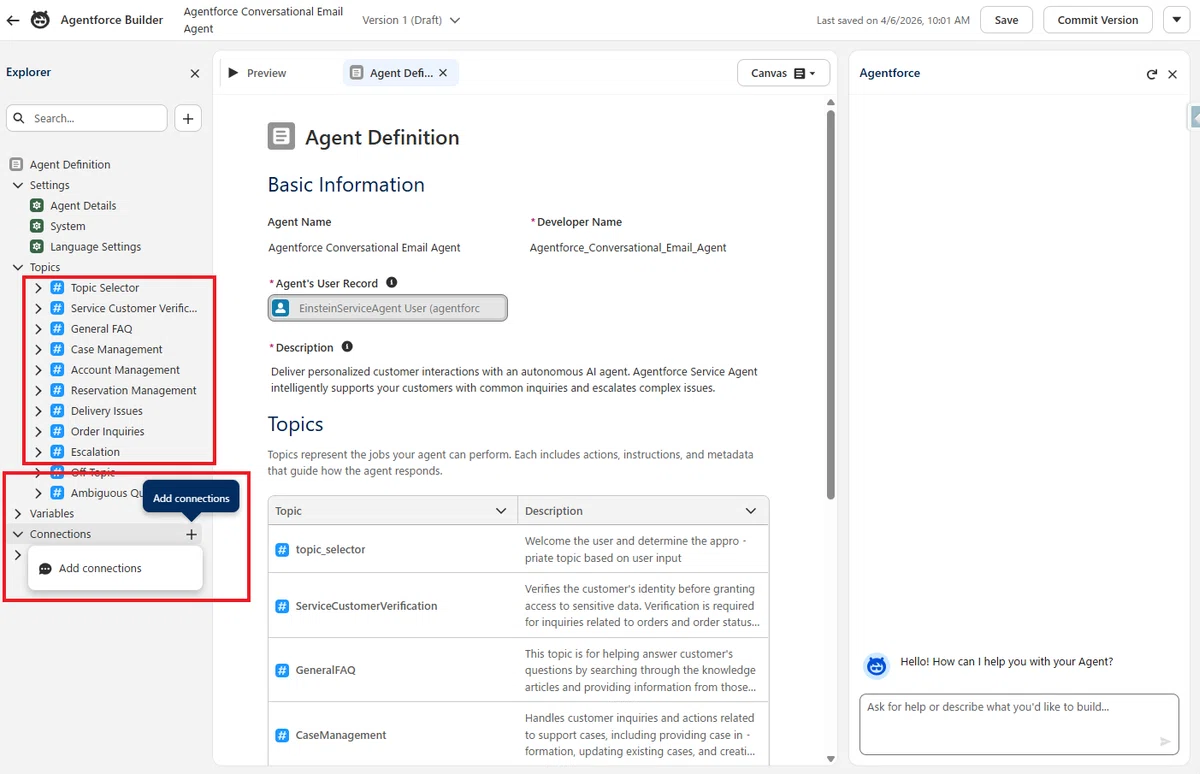Click the back arrow beside Agentforce Builder
This screenshot has height=774, width=1200.
(x=13, y=20)
